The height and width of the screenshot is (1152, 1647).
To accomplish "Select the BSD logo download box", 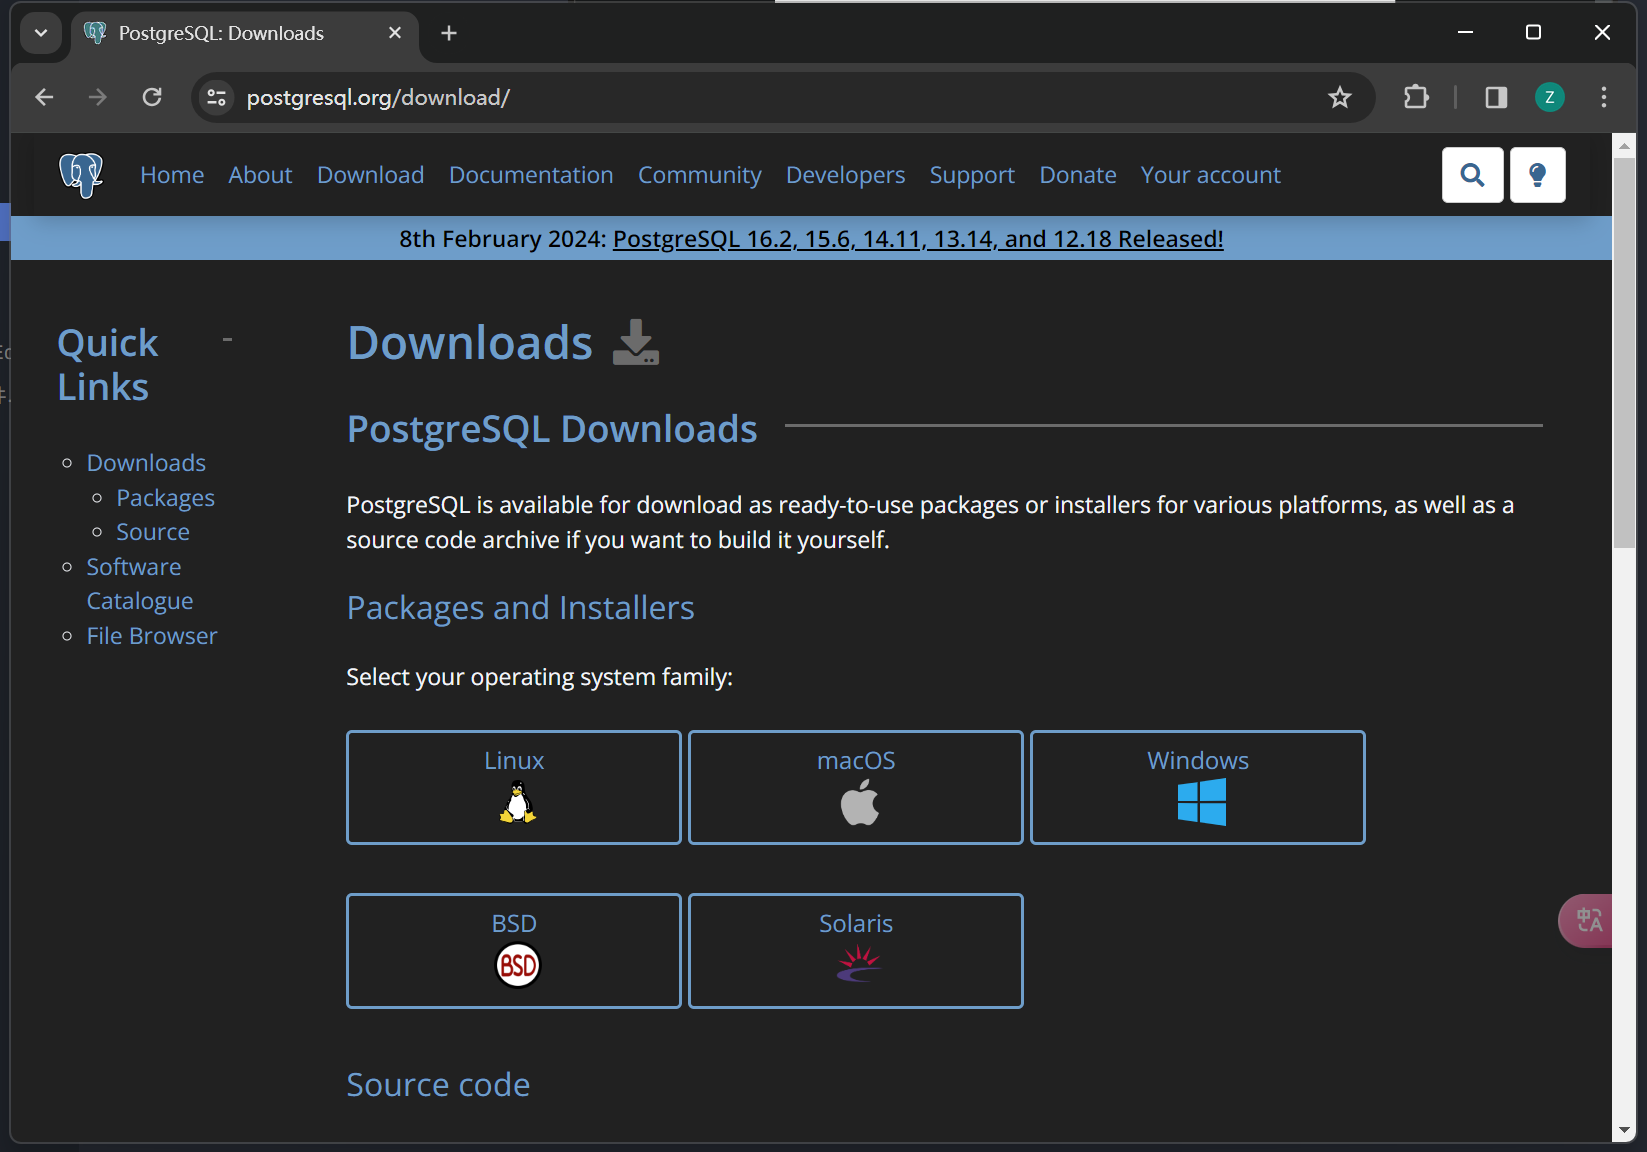I will click(x=514, y=951).
